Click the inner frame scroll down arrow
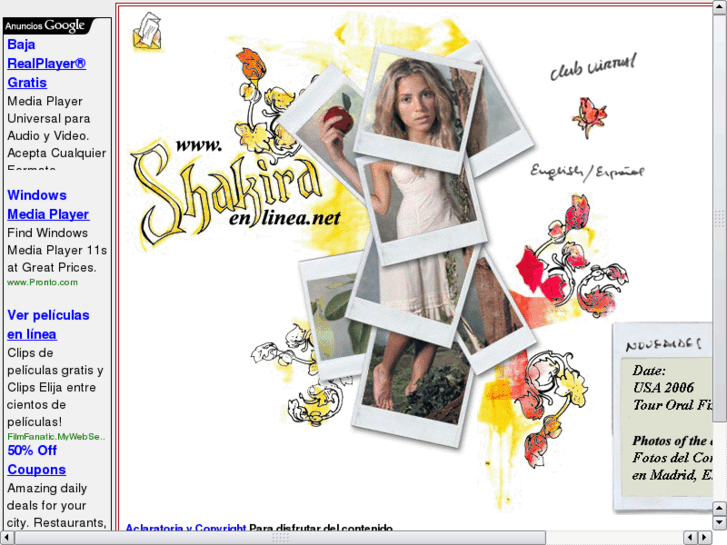Image resolution: width=727 pixels, height=545 pixels. [719, 522]
